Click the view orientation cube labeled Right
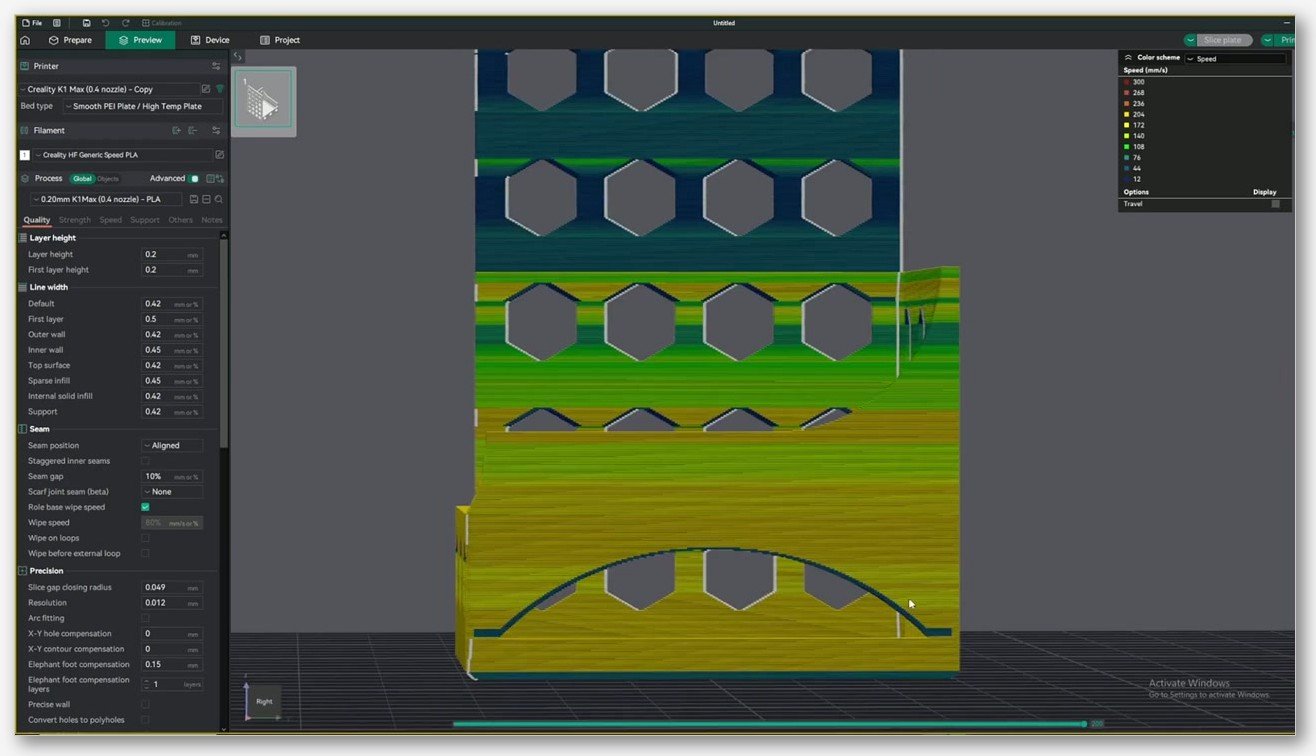This screenshot has height=756, width=1316. point(264,701)
